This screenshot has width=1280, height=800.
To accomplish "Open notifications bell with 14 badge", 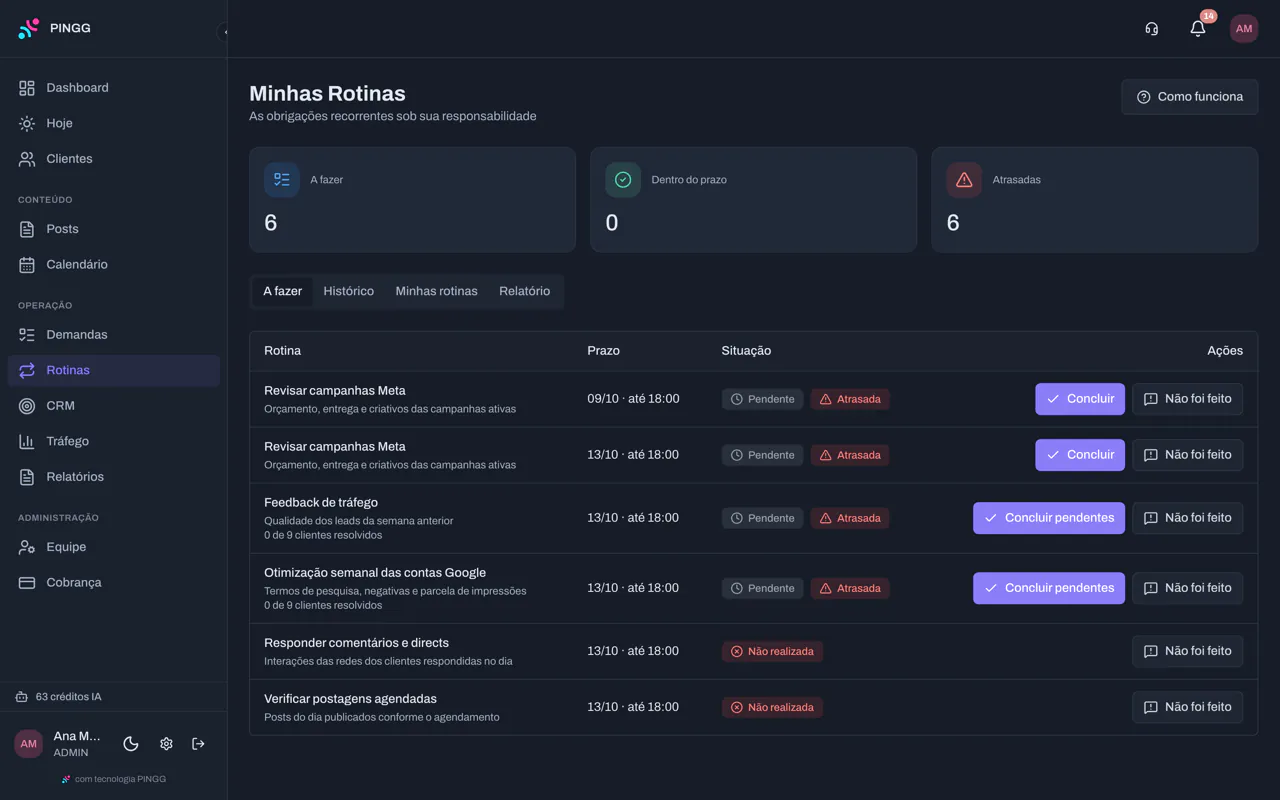I will click(x=1197, y=29).
